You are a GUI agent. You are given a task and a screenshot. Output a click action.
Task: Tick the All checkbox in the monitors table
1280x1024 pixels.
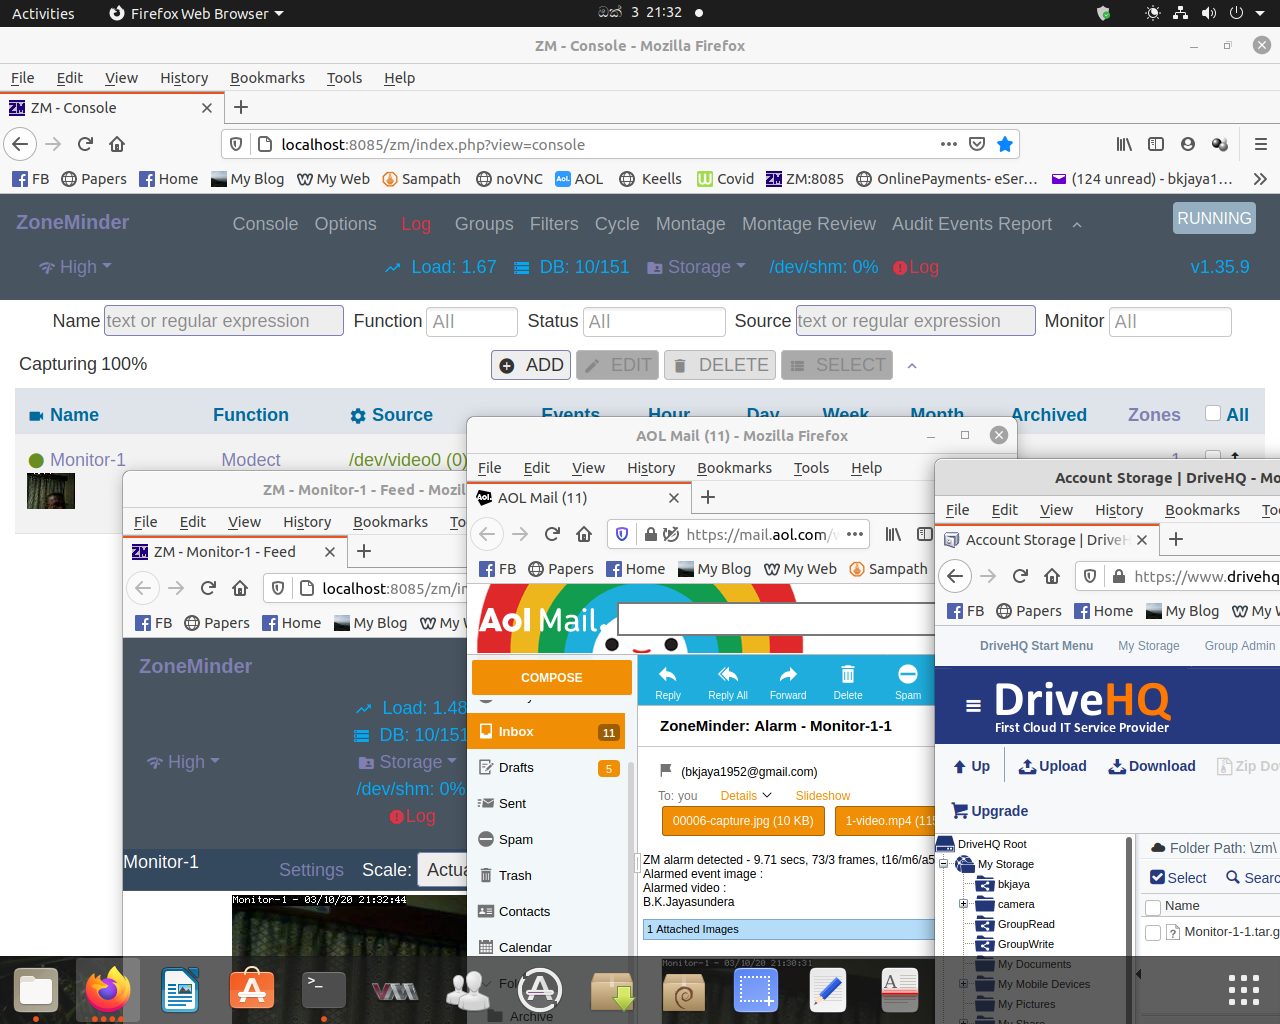[x=1213, y=413]
